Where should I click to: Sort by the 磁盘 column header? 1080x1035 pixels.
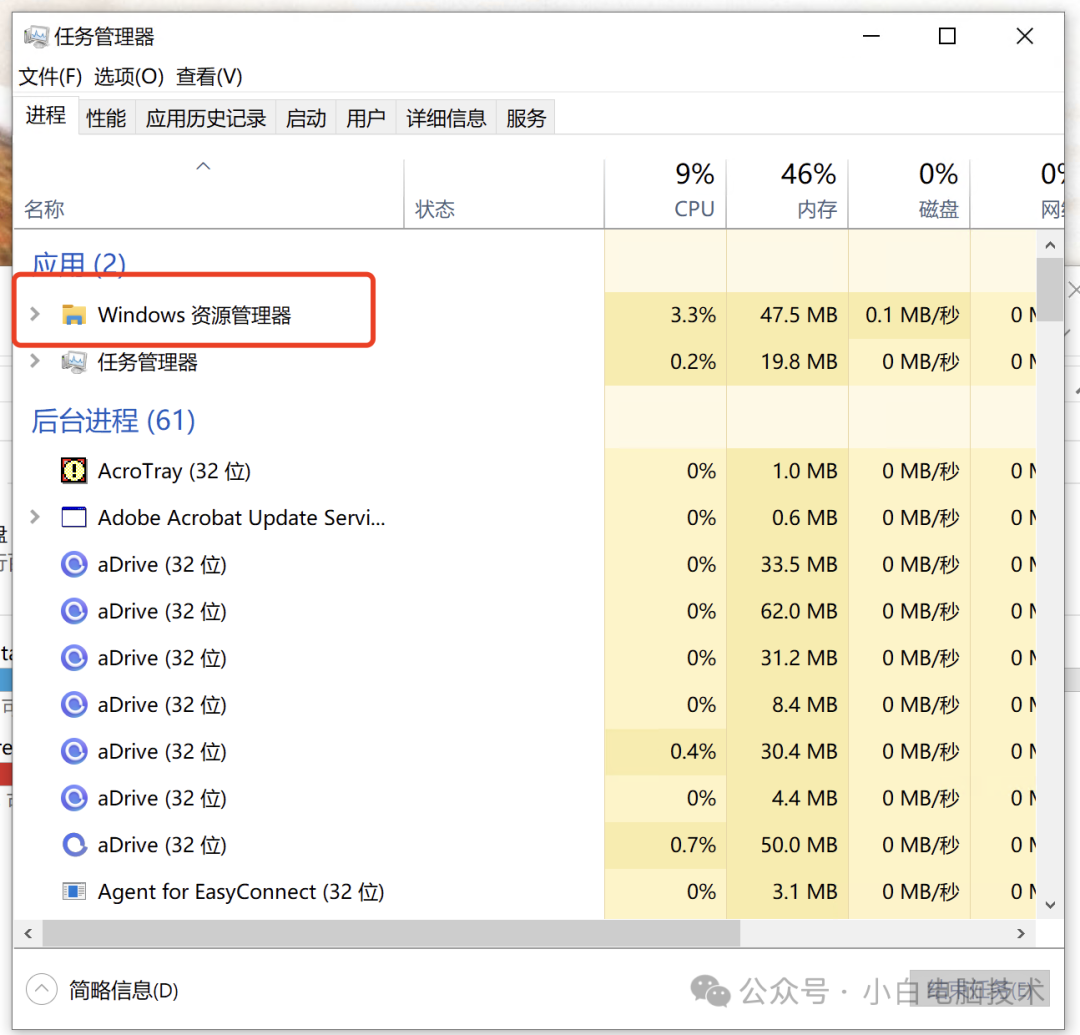(x=908, y=194)
